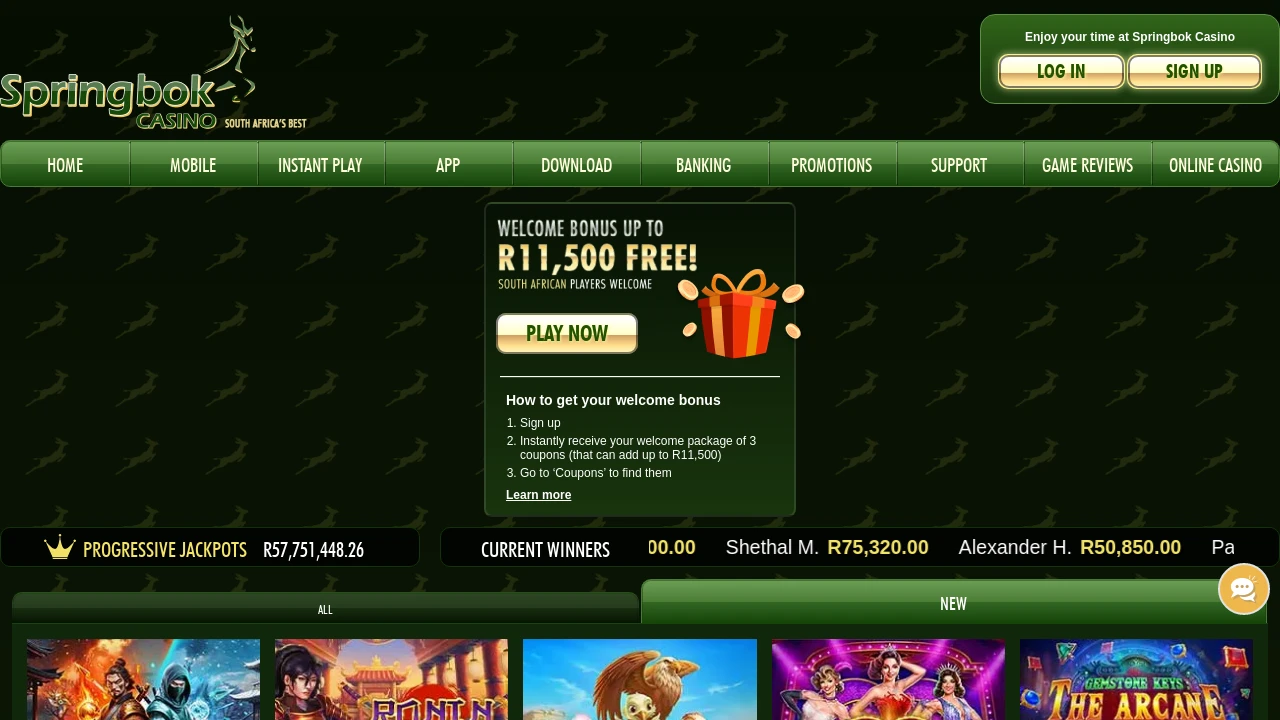Open the eagle game thumbnail
This screenshot has height=720, width=1280.
(640, 680)
